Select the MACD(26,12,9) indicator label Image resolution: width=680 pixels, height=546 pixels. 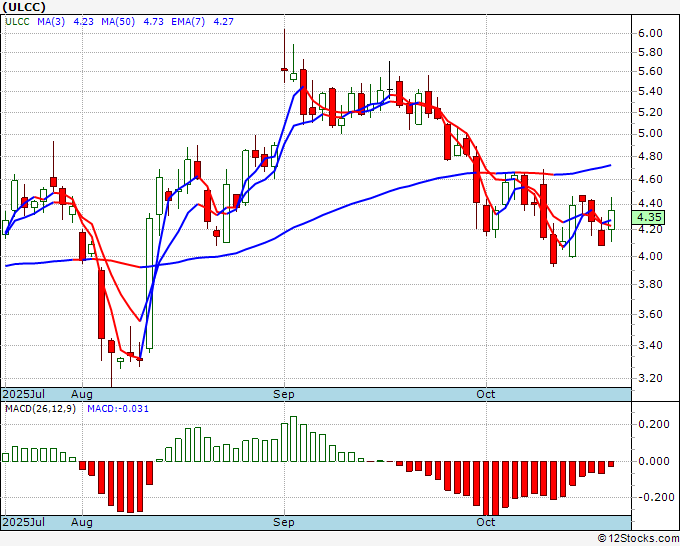[40, 409]
